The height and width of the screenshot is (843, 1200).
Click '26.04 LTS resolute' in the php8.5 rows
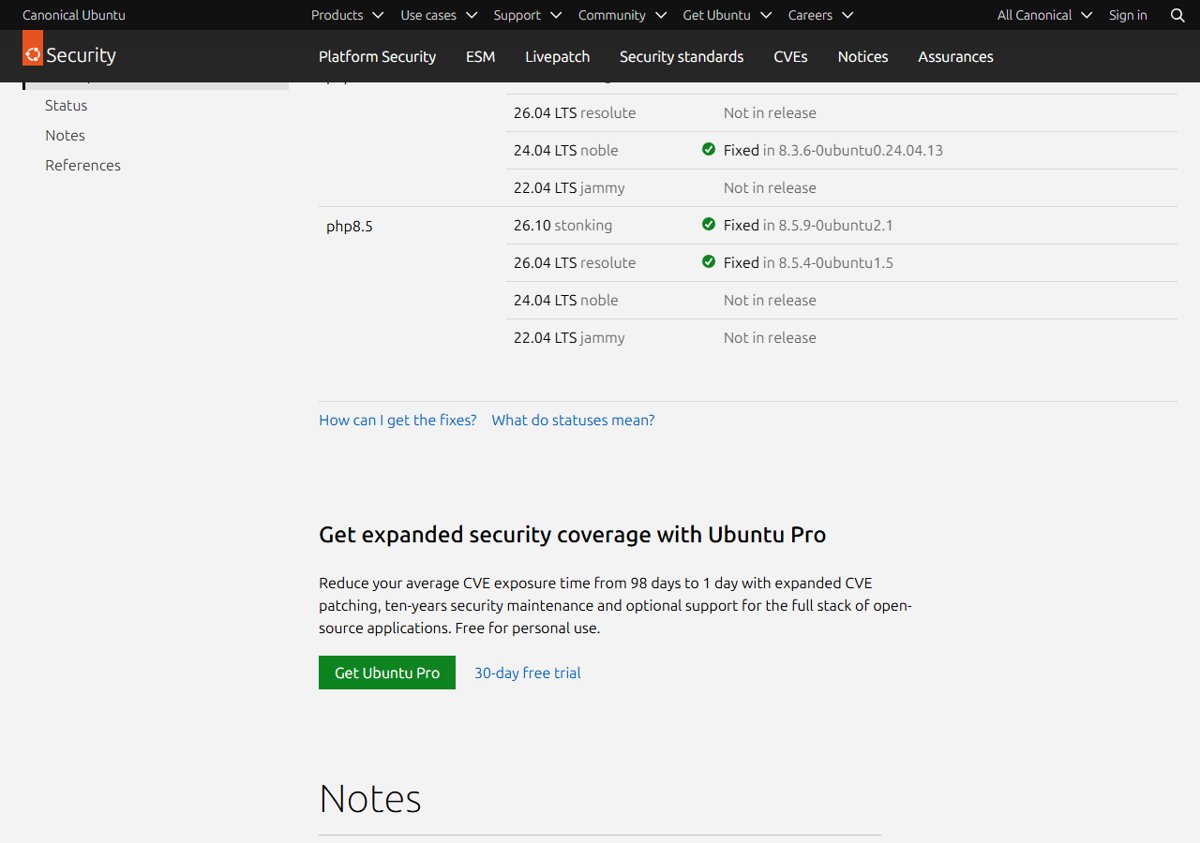click(x=575, y=262)
